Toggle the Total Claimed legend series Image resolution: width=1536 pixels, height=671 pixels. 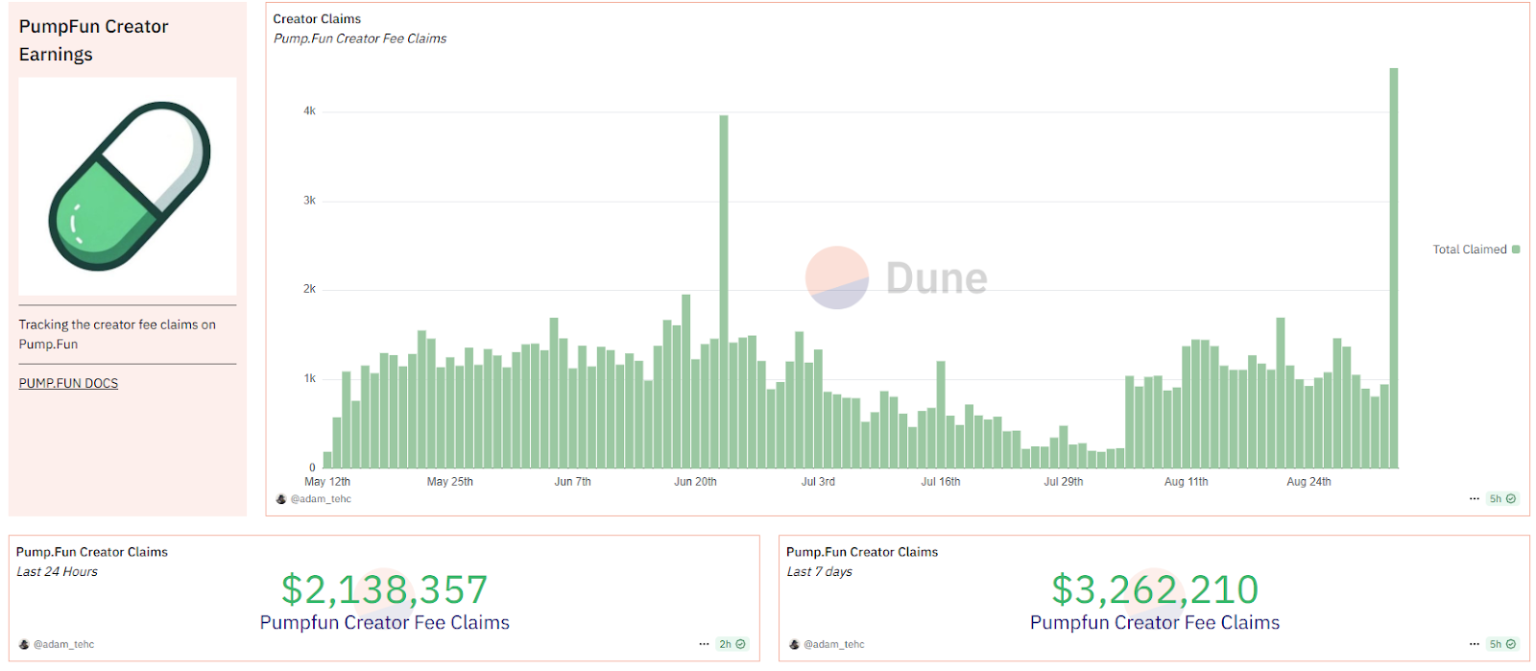coord(1469,249)
